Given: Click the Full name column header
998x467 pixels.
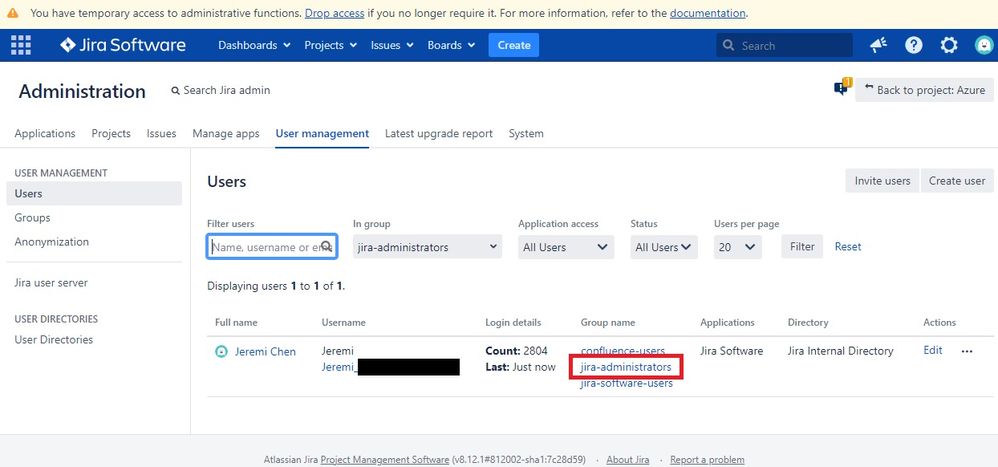Looking at the screenshot, I should [x=236, y=323].
